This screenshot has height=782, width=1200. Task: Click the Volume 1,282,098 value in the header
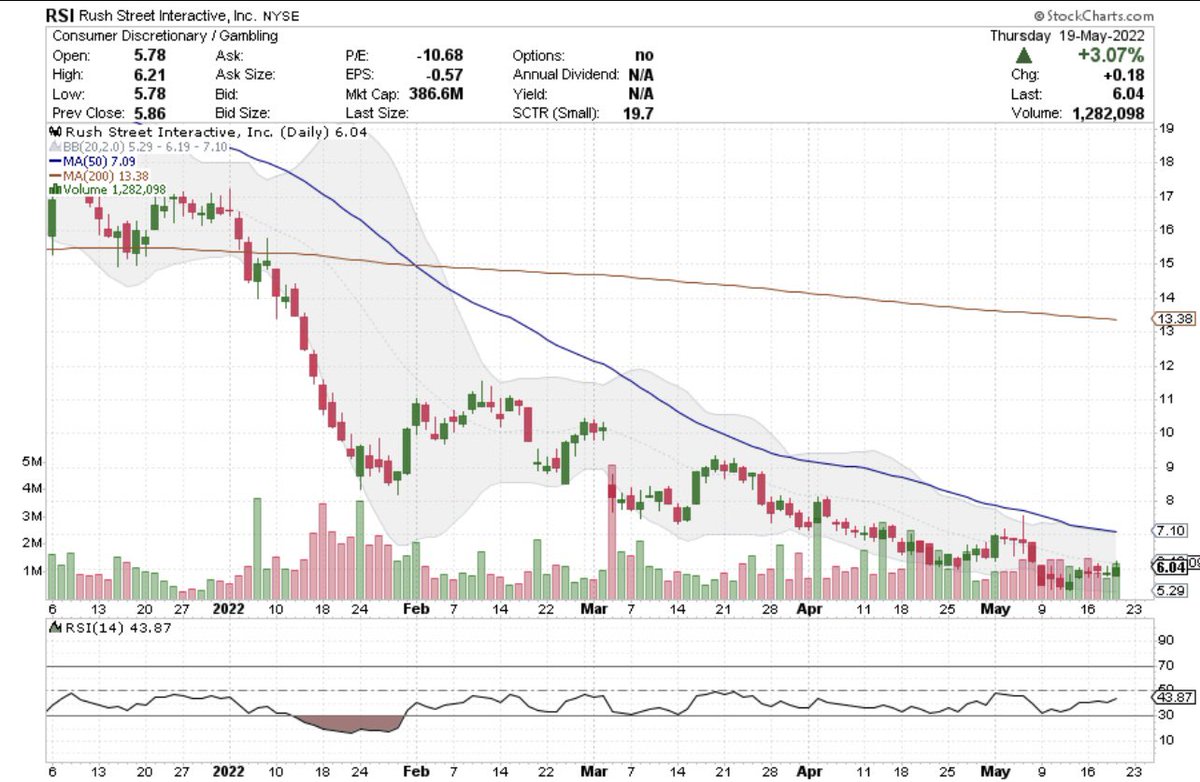click(x=1107, y=113)
